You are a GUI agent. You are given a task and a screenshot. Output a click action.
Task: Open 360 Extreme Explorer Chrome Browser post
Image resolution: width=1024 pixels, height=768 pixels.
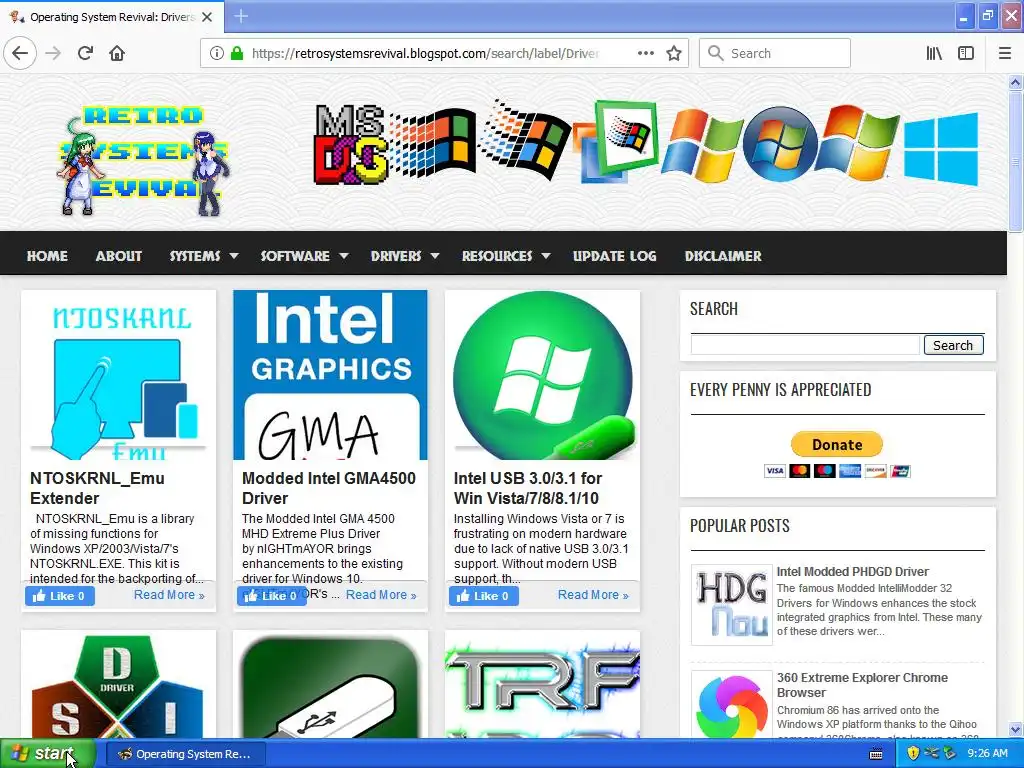862,685
